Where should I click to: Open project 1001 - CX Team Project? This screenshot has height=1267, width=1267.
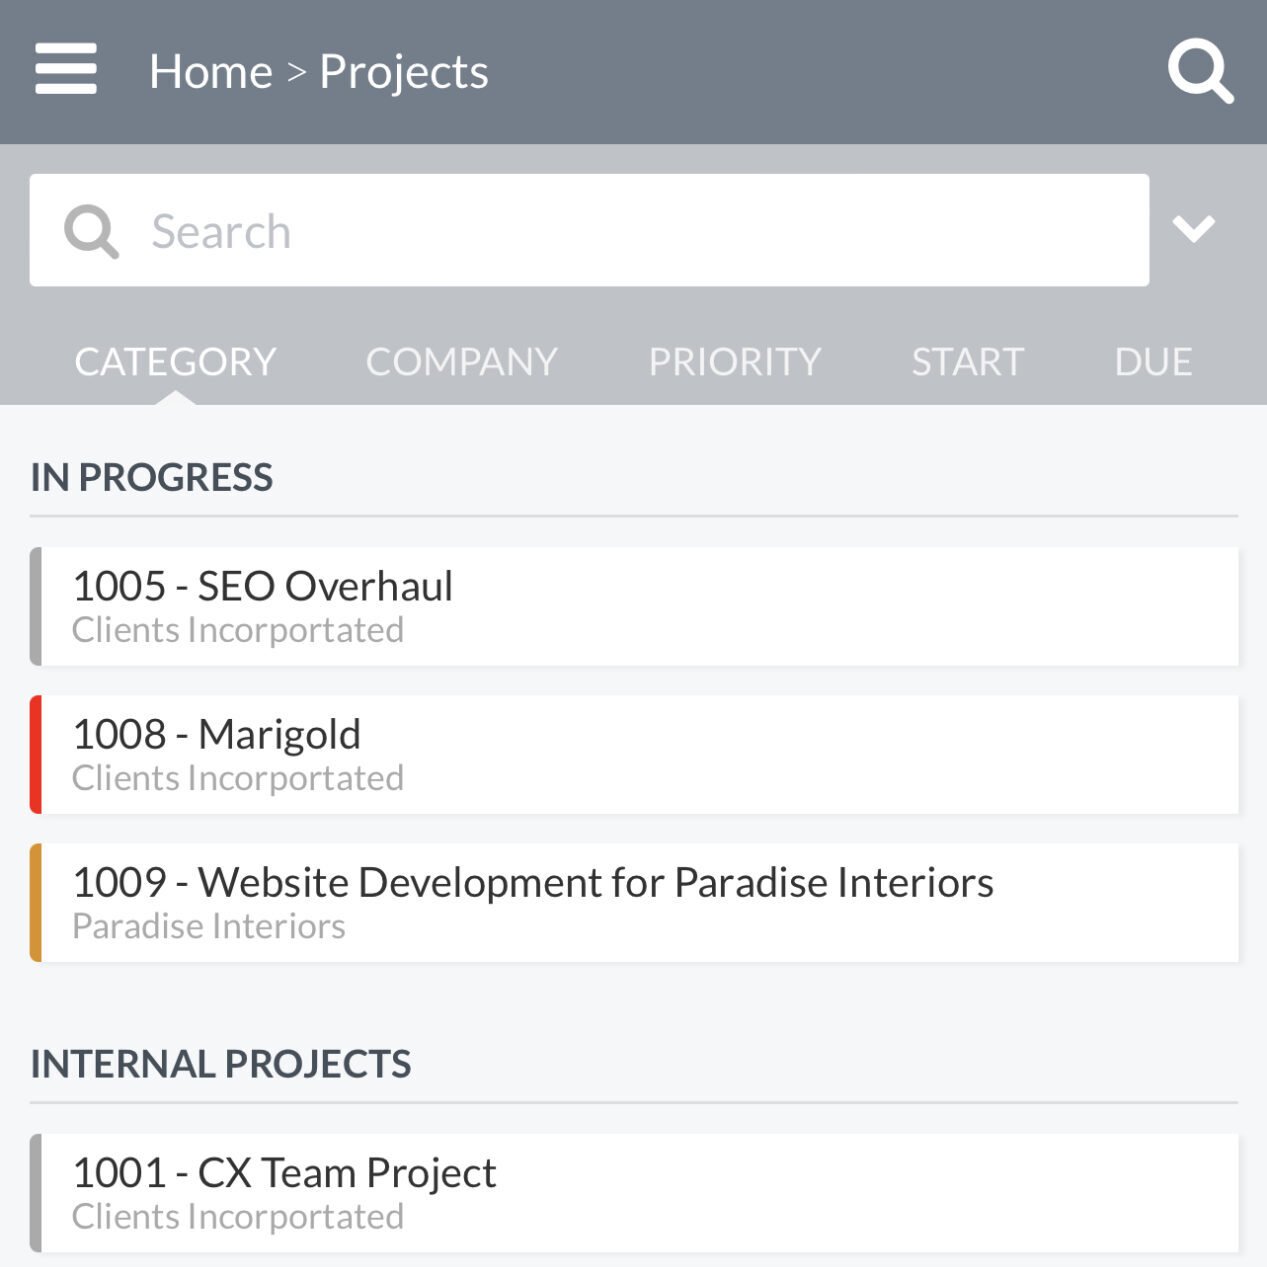pos(634,1193)
